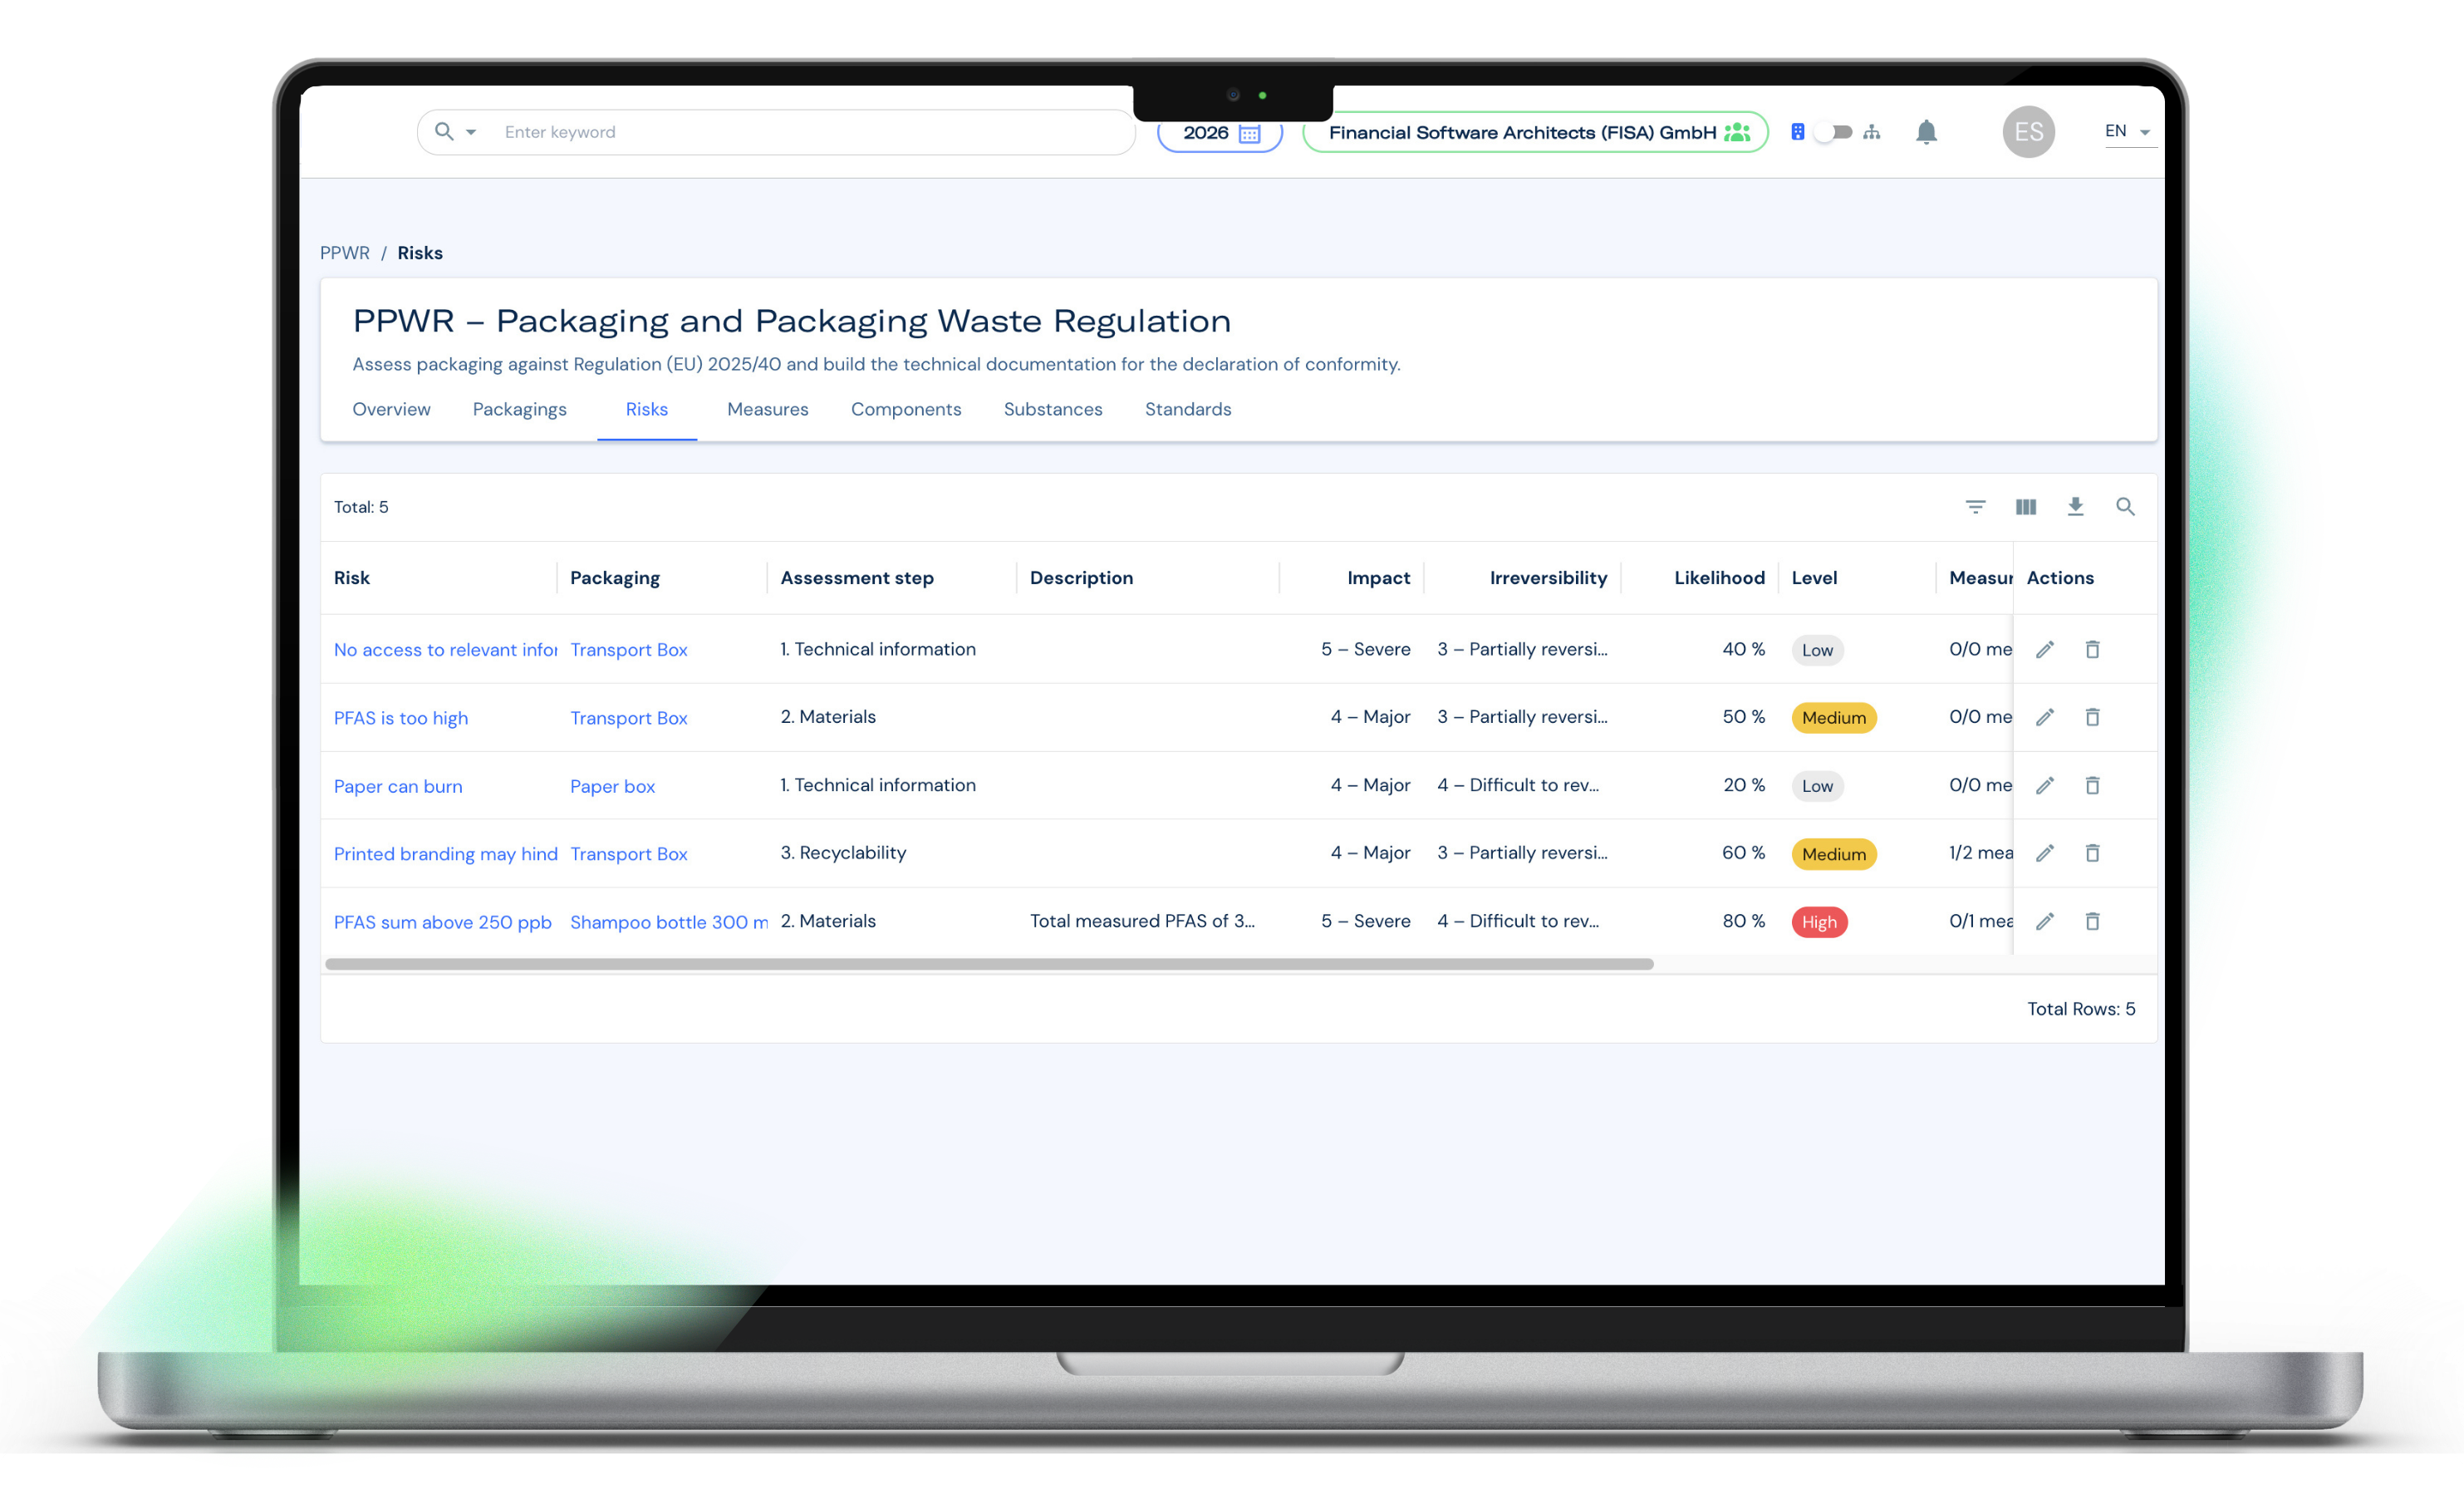Viewport: 2464px width, 1504px height.
Task: Click the horizontal scrollbar under the table
Action: coord(989,964)
